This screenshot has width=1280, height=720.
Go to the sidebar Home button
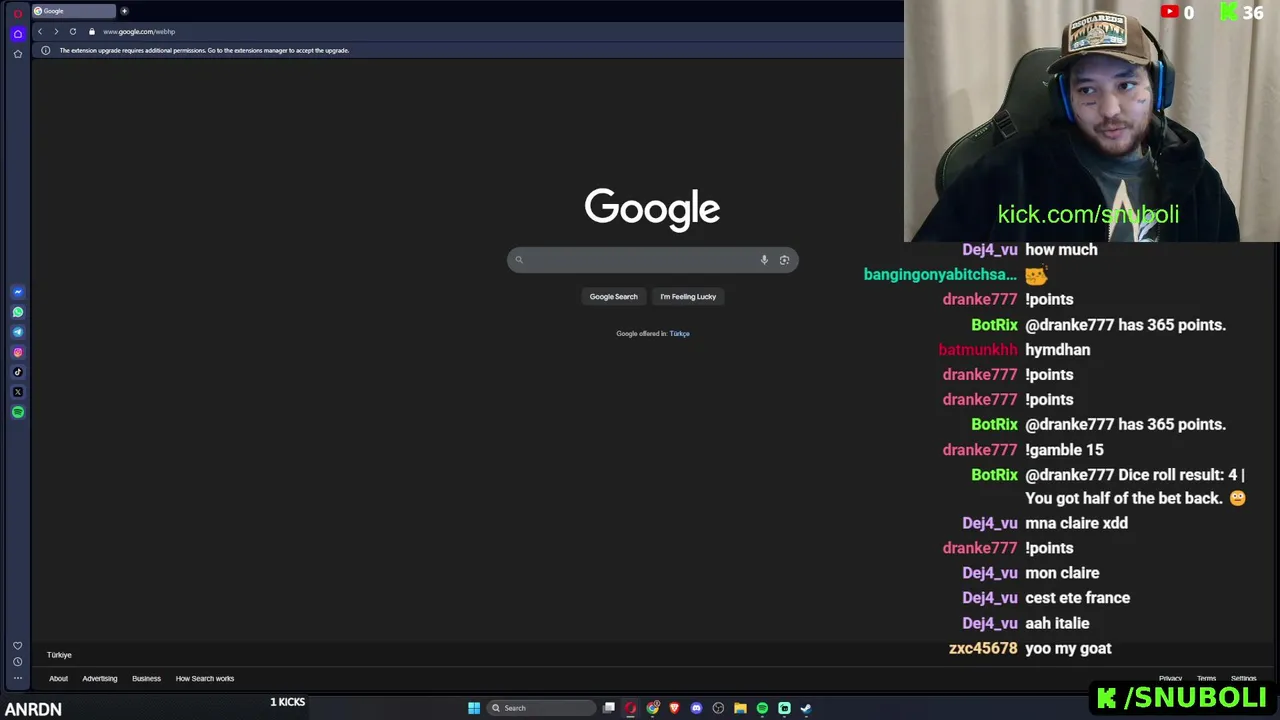(17, 34)
